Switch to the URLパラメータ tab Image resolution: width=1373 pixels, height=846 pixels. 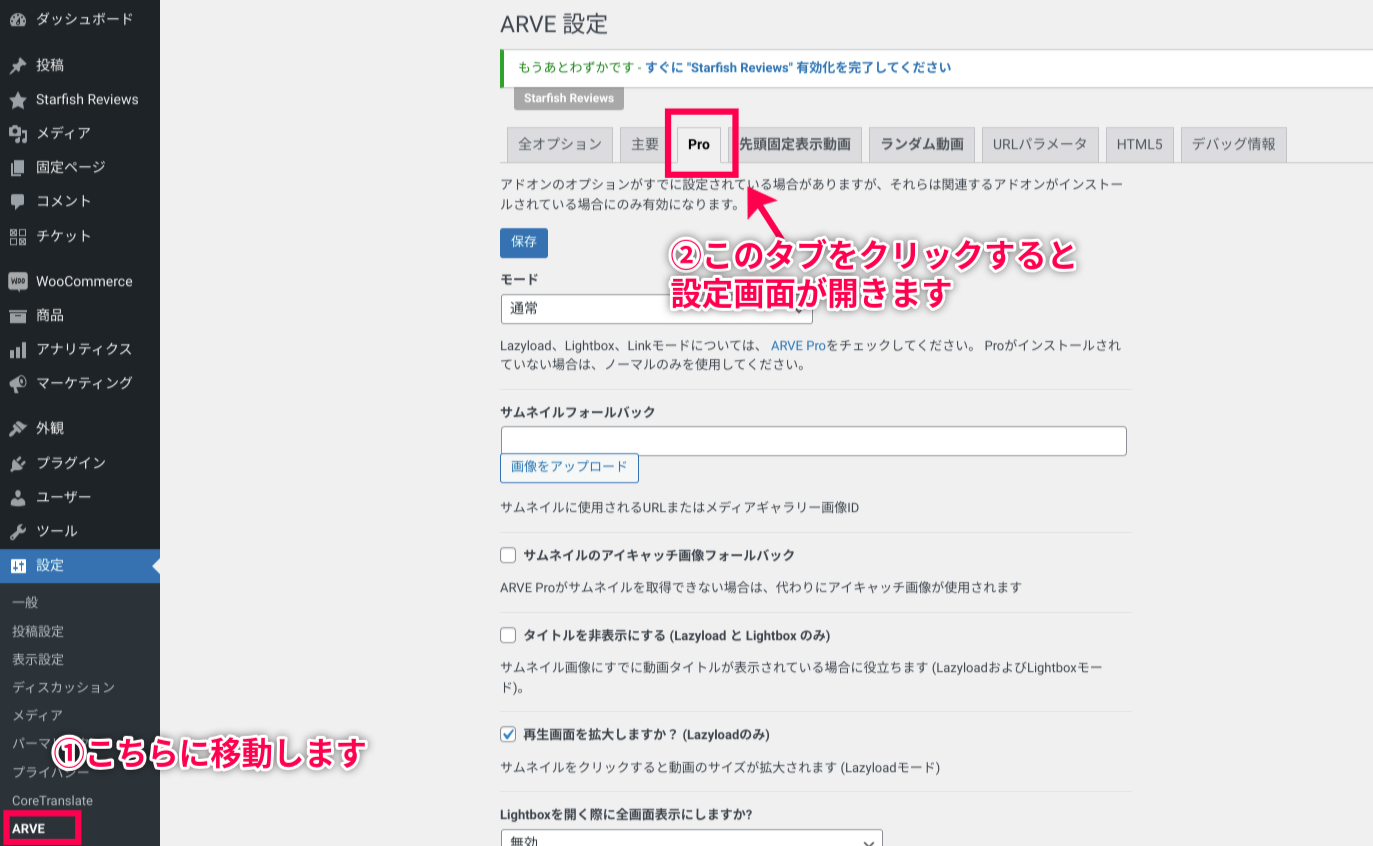click(1040, 144)
